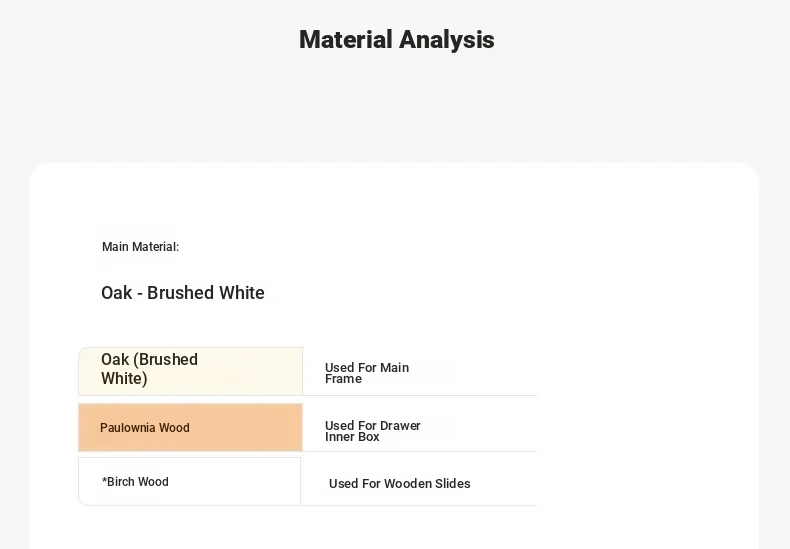Click the Oak (Brushed White) label text

pos(150,369)
